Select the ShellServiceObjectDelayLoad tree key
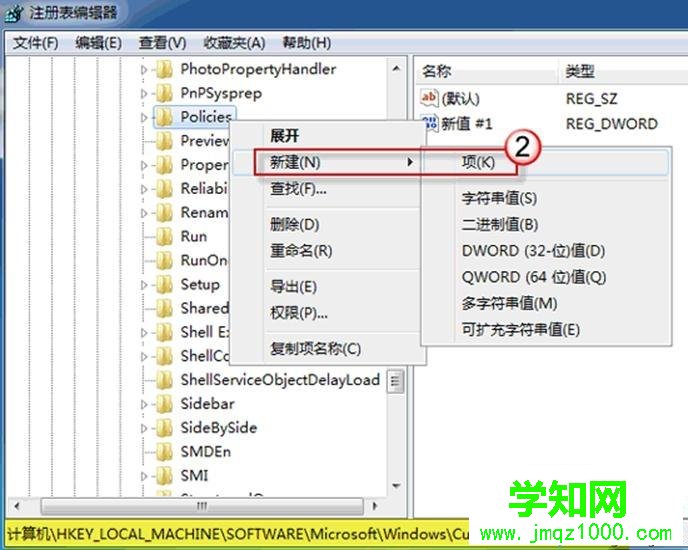Image resolution: width=688 pixels, height=550 pixels. click(x=280, y=380)
